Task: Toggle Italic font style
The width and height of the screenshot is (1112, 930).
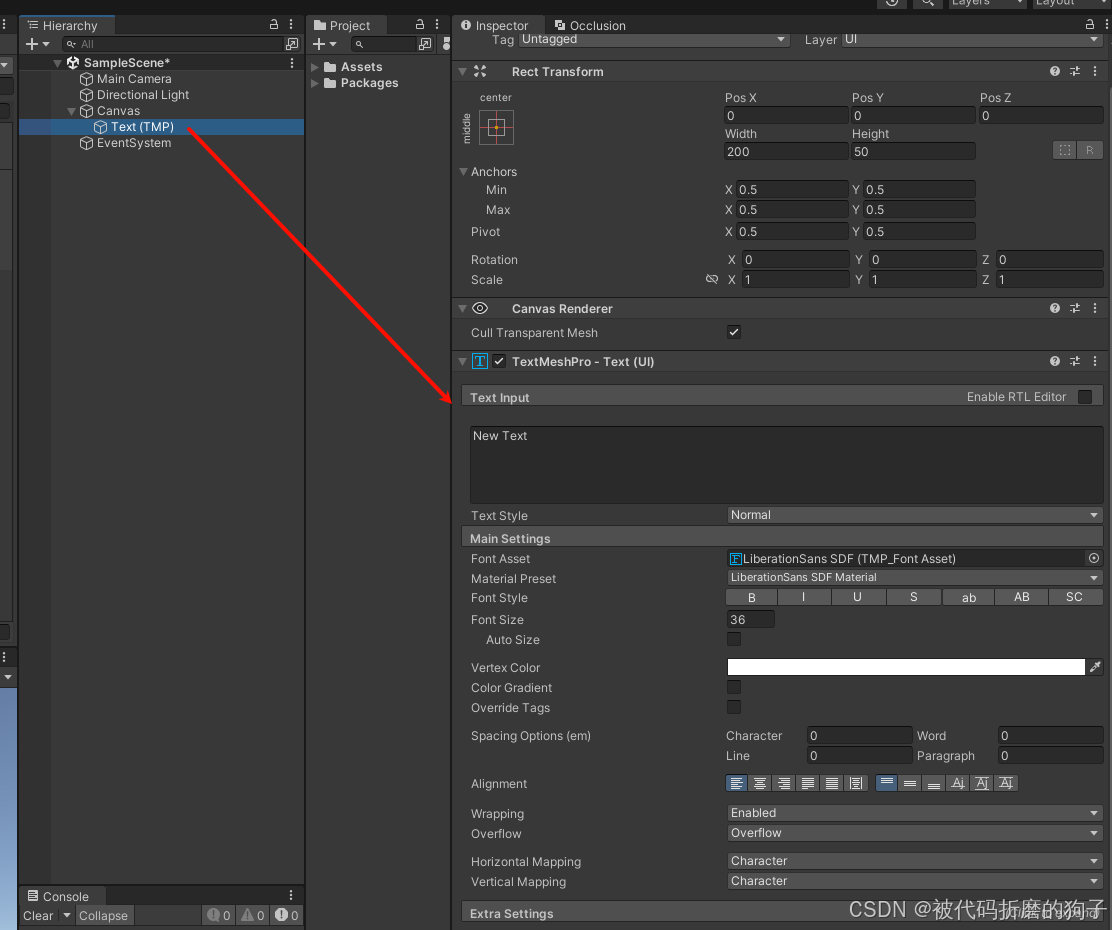Action: coord(804,597)
